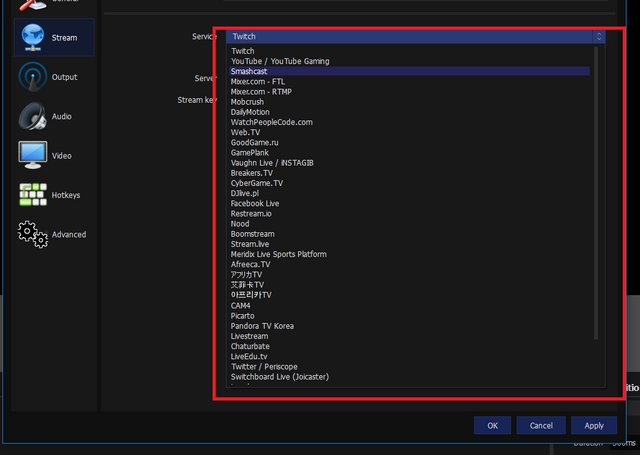Select CAM4 entry

[409, 306]
